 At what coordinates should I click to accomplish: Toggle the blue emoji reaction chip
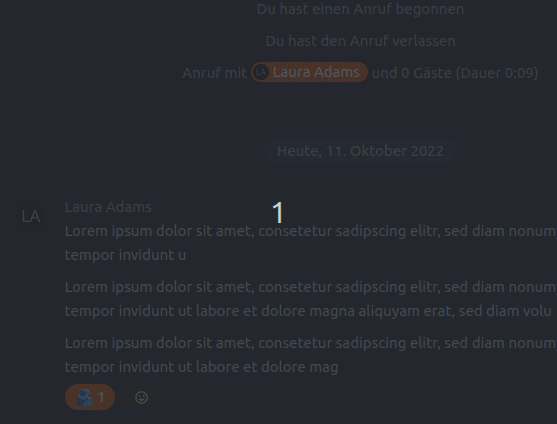[90, 397]
